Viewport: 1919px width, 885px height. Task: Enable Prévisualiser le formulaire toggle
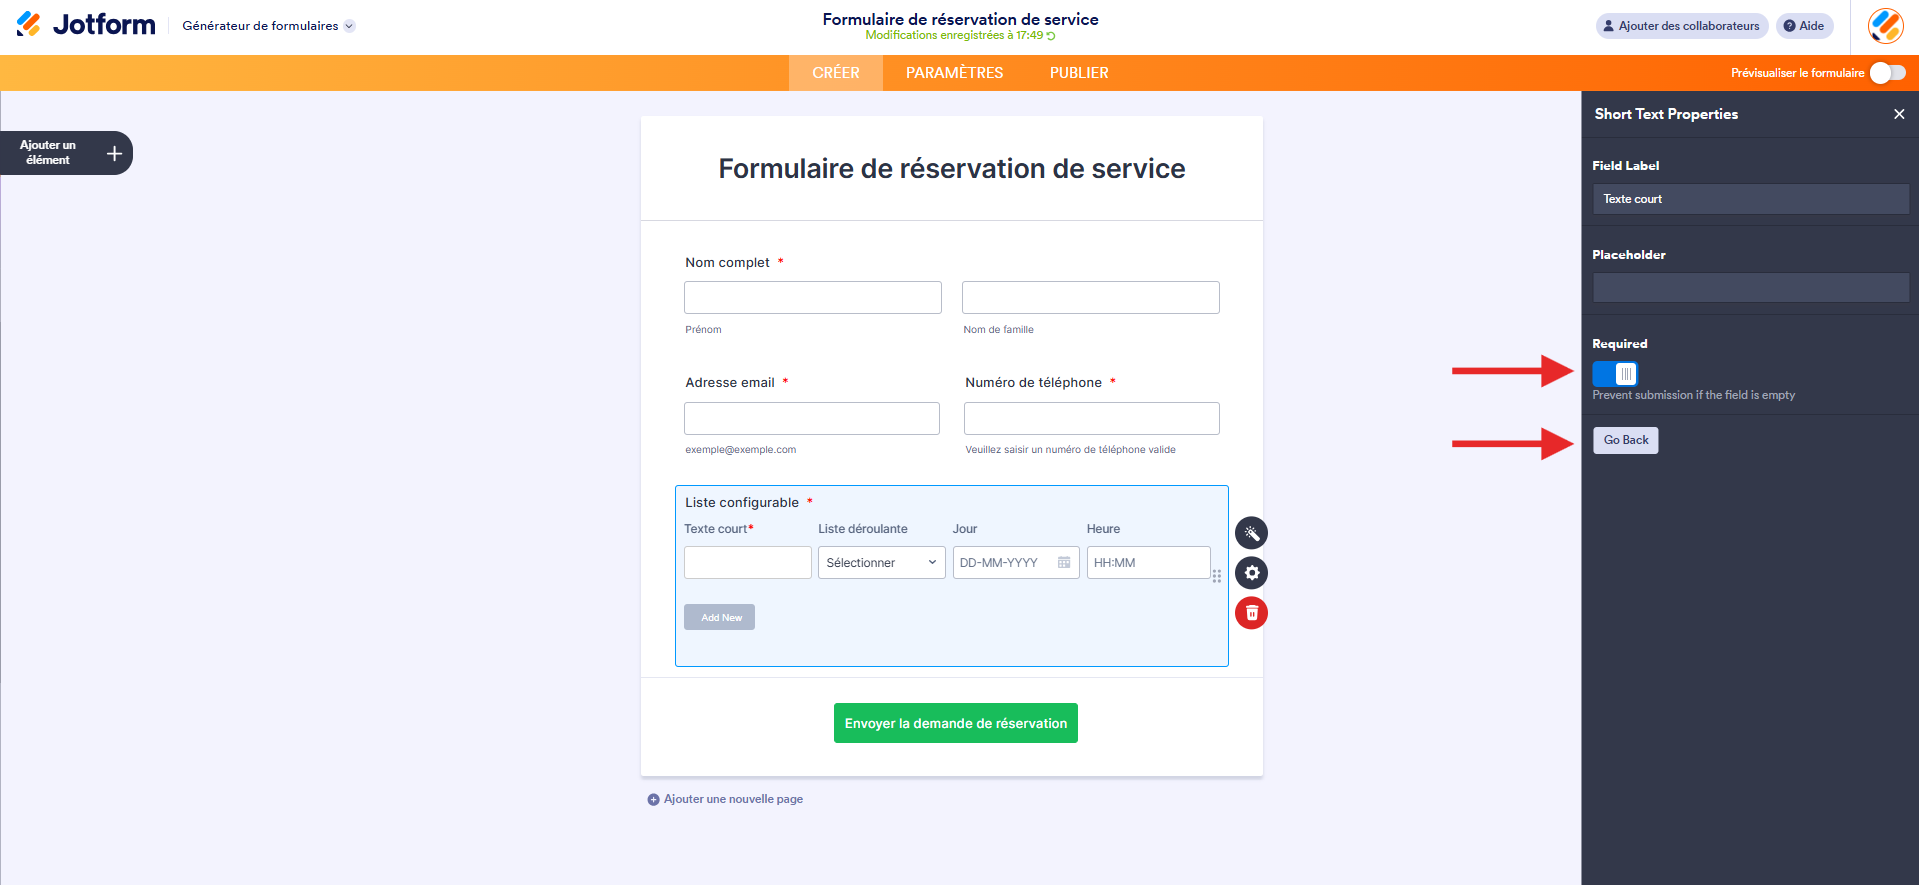coord(1888,73)
